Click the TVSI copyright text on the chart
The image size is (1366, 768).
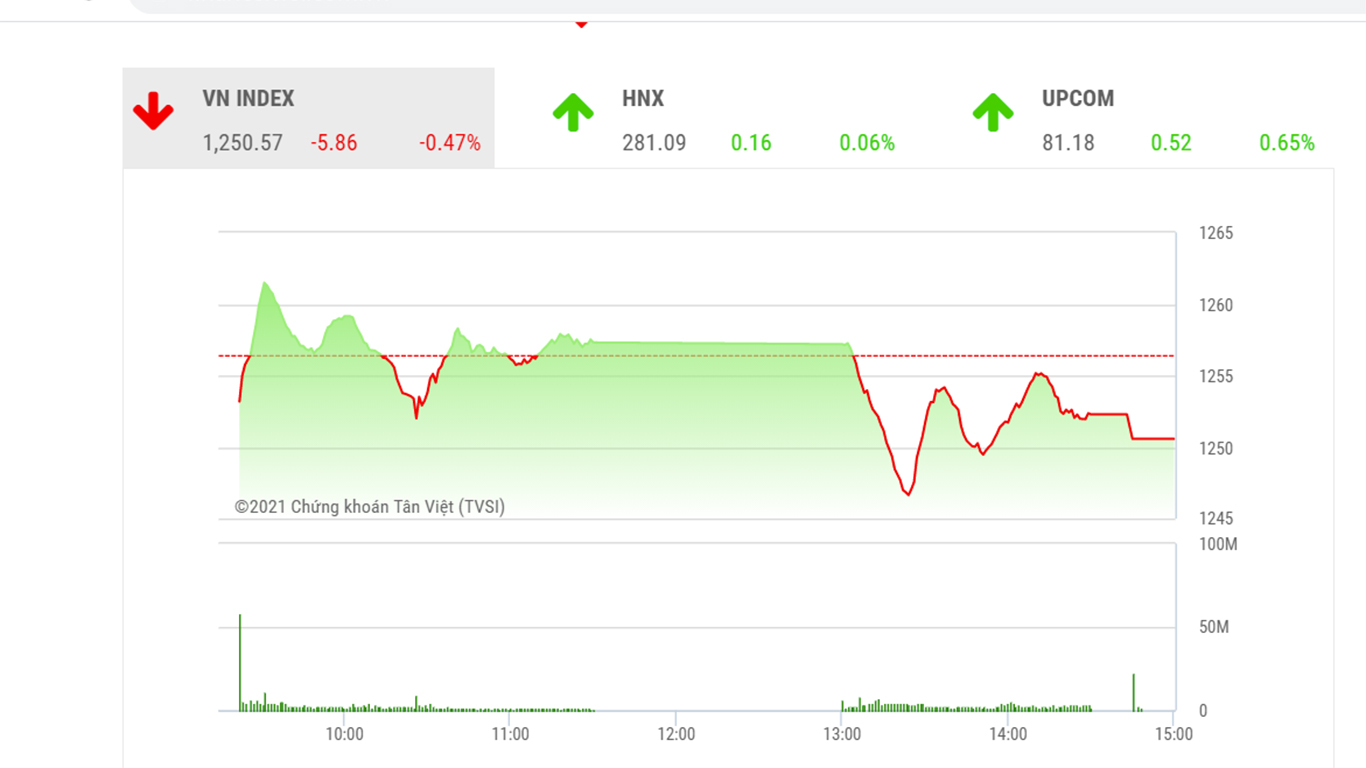click(x=370, y=507)
